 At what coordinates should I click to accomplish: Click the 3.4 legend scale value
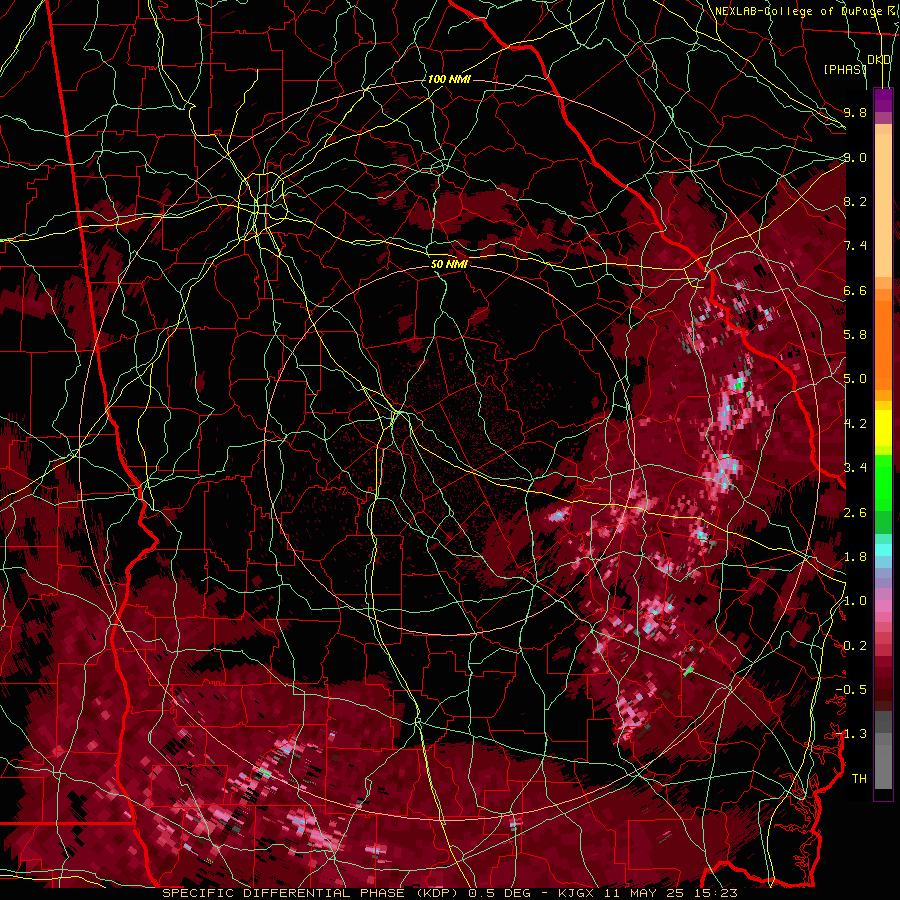click(x=855, y=468)
